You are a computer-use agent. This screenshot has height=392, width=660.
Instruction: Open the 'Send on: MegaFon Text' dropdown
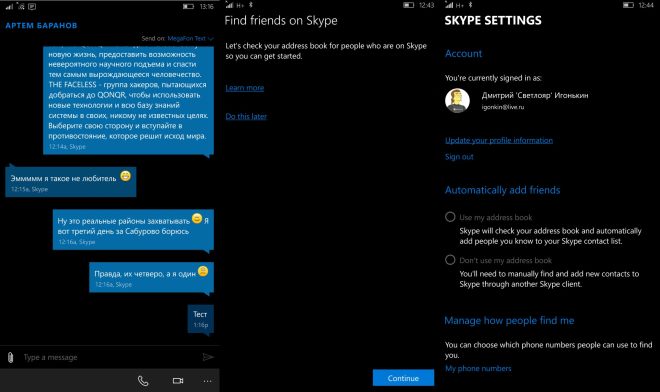tap(177, 38)
